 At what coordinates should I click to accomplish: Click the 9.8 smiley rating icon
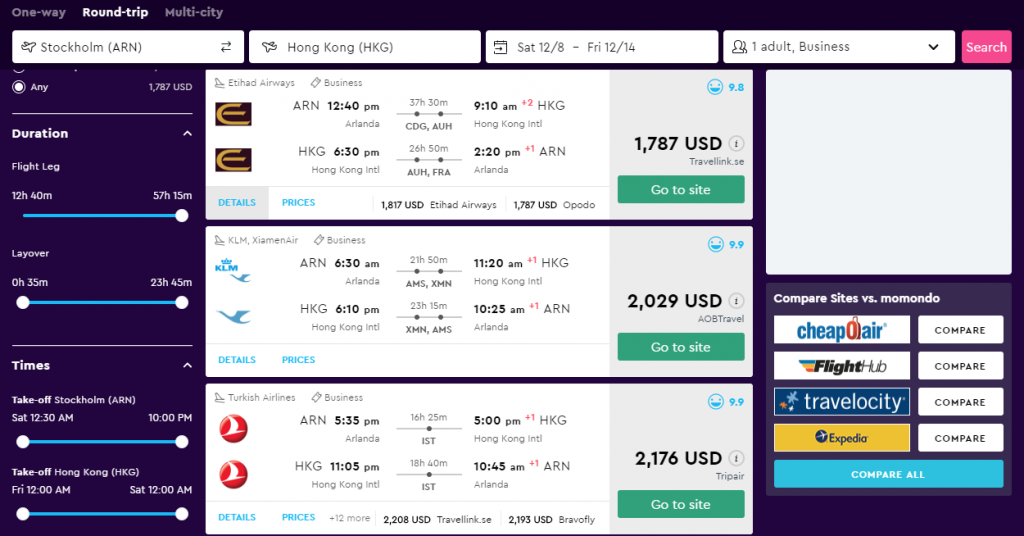tap(715, 87)
